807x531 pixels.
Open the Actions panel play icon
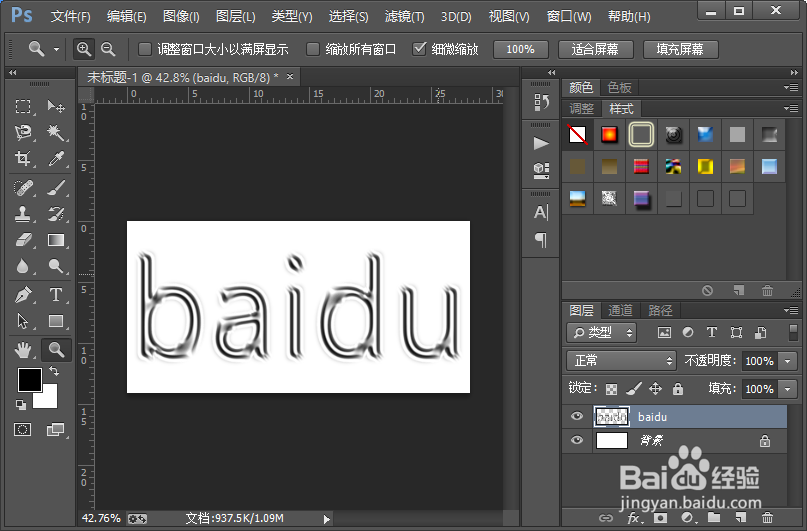tap(540, 143)
